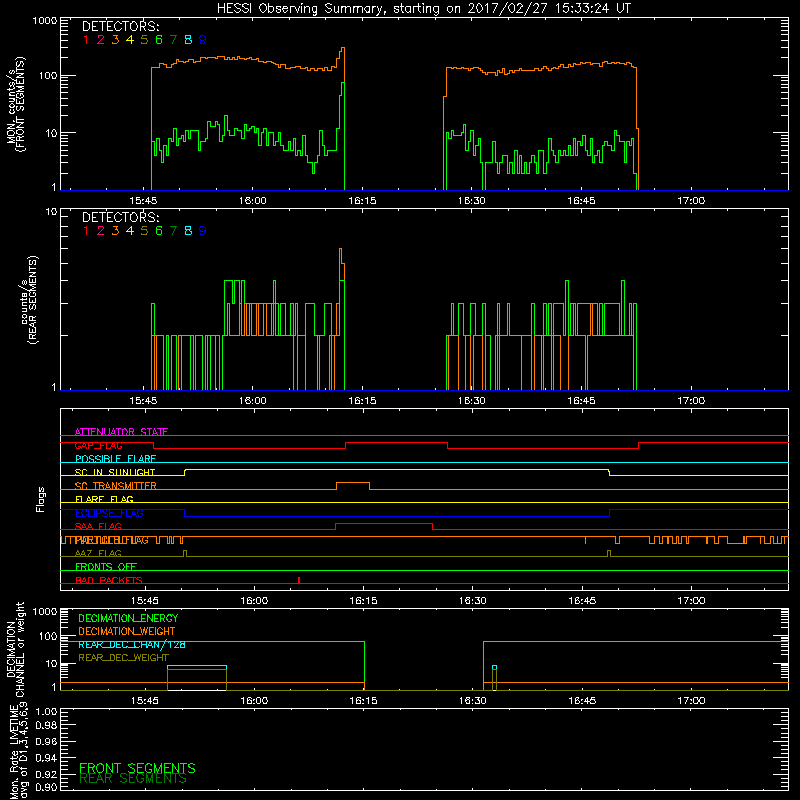Click the GAP_FLAG label
The height and width of the screenshot is (800, 800).
[98, 445]
